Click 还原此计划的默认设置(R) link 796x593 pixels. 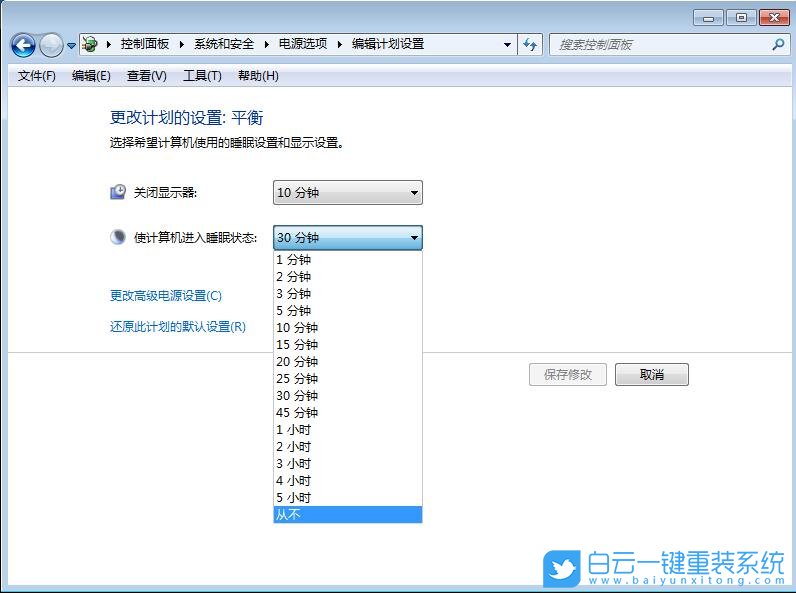point(178,326)
